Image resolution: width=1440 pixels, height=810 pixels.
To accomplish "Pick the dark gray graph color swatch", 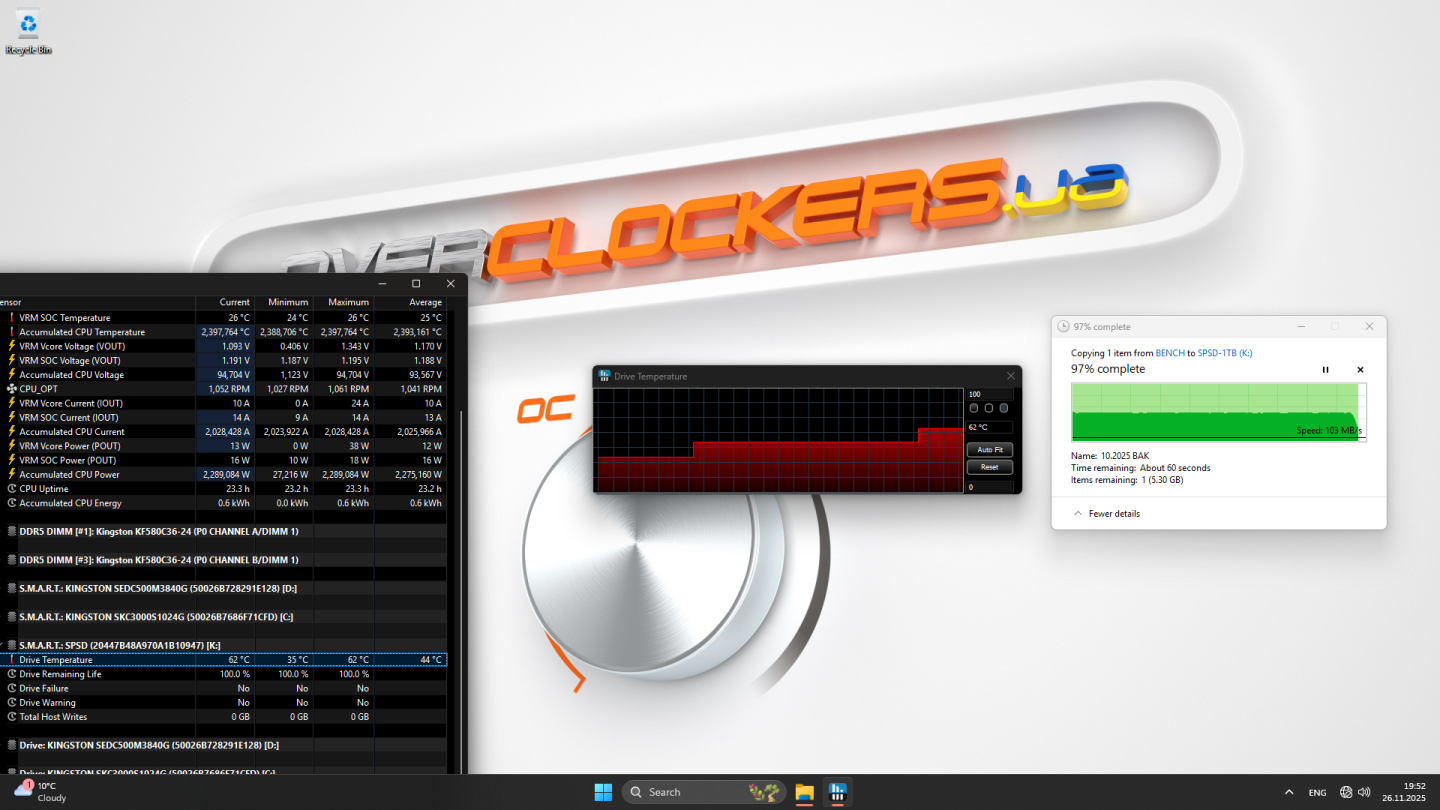I will [974, 408].
